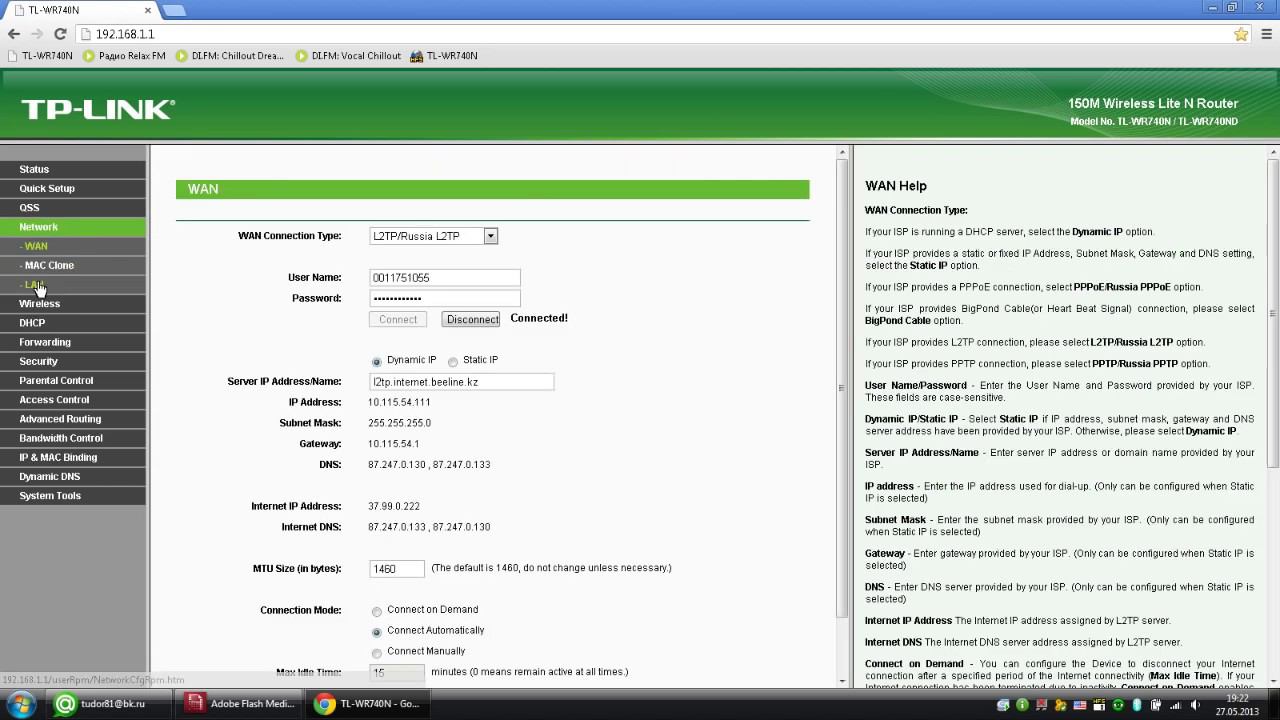
Task: Focus the Password field
Action: point(445,298)
